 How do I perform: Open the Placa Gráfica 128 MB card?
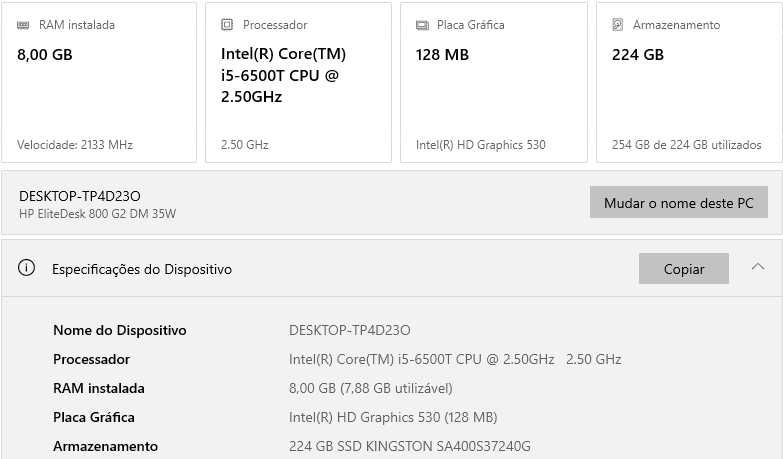tap(493, 82)
